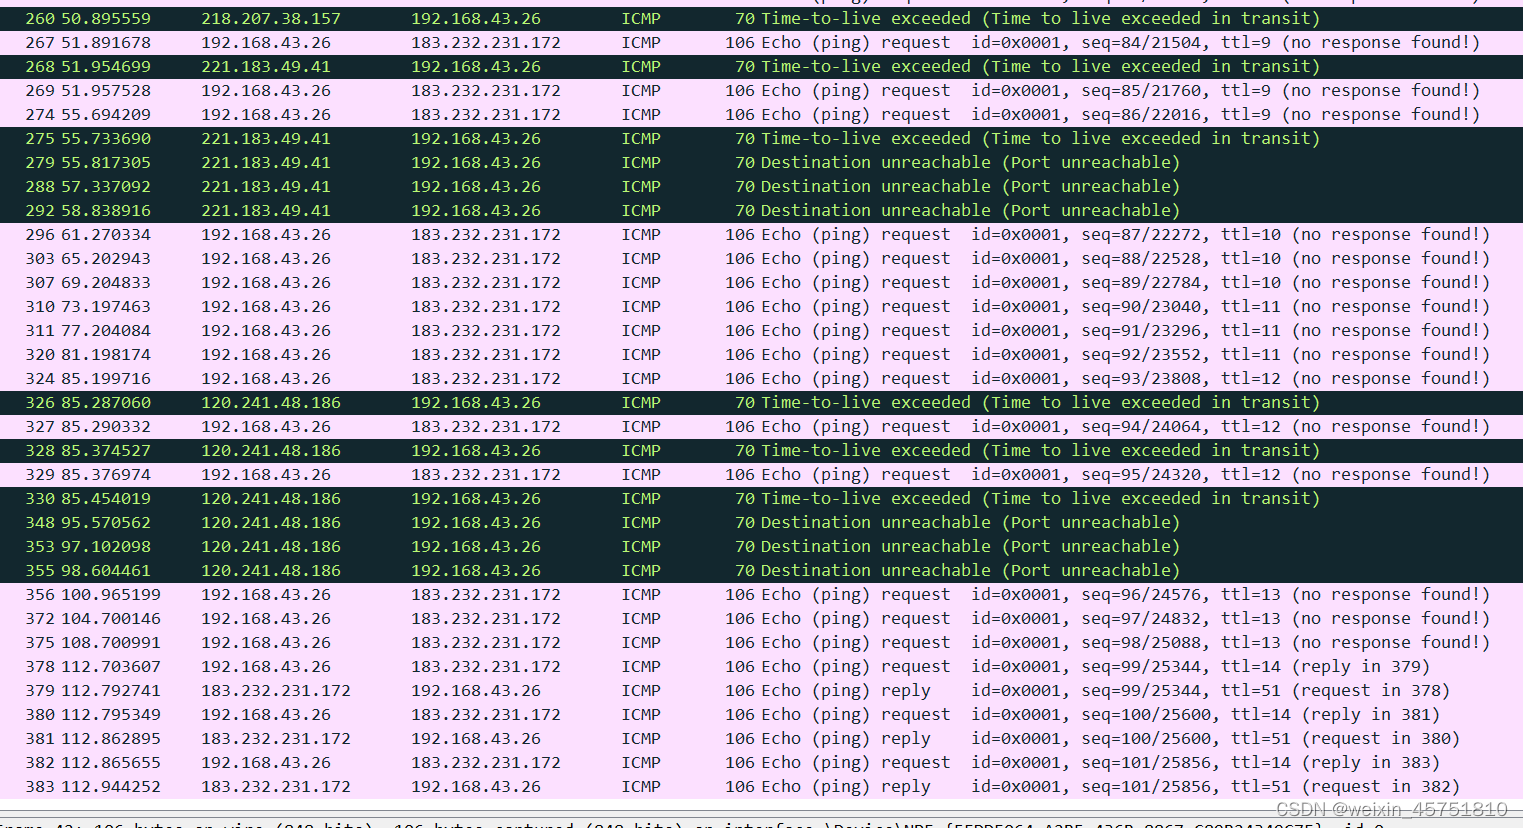Image resolution: width=1523 pixels, height=828 pixels.
Task: Select packet 311 with seq=91/23296
Action: tap(761, 331)
